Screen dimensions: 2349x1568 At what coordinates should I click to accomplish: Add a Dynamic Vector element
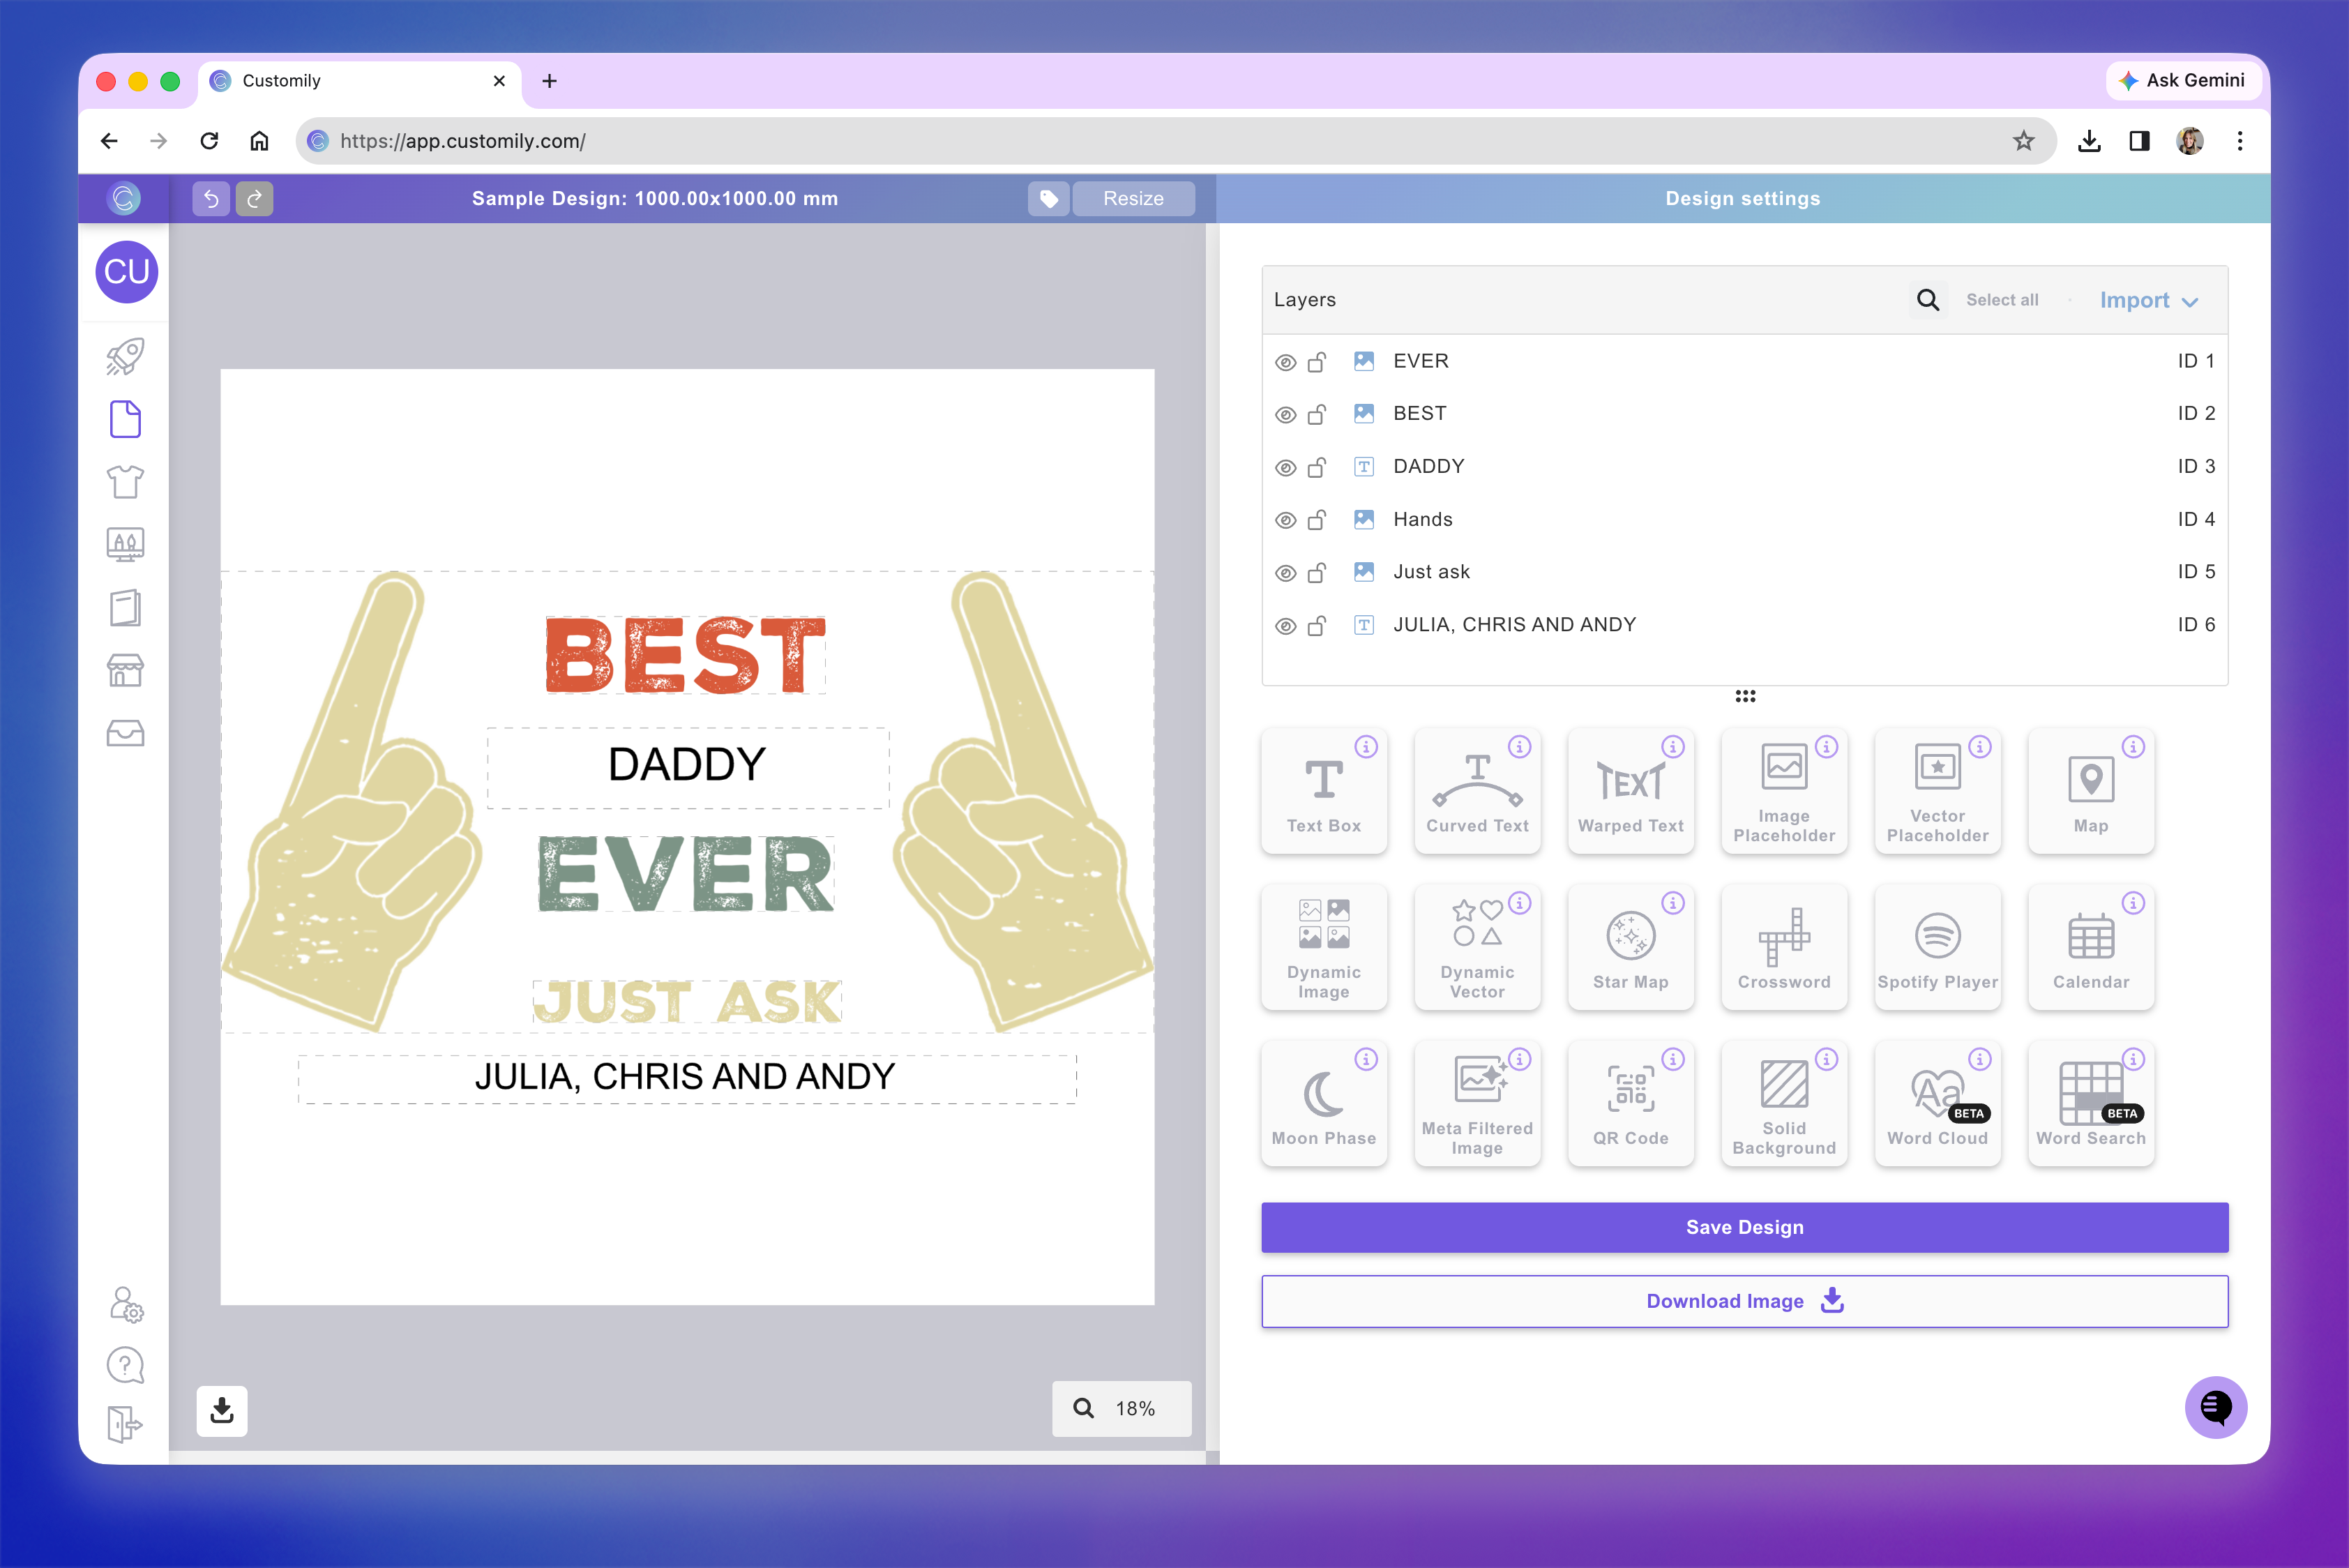1477,947
